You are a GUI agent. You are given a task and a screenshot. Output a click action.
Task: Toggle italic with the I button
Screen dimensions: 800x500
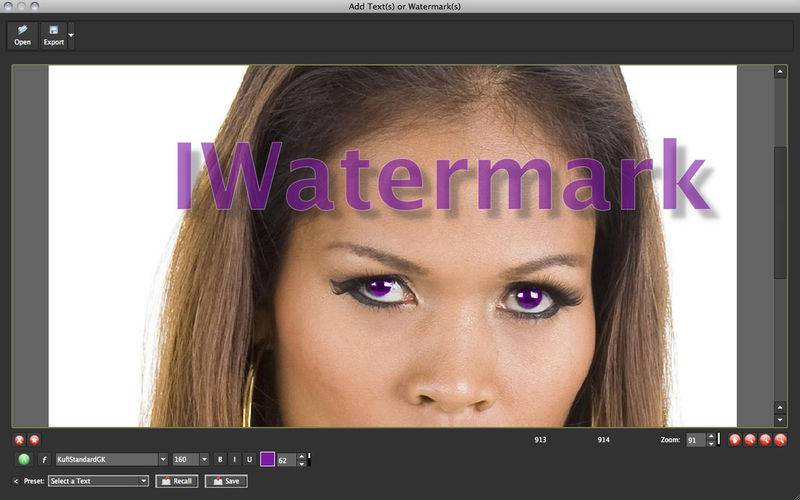point(235,459)
